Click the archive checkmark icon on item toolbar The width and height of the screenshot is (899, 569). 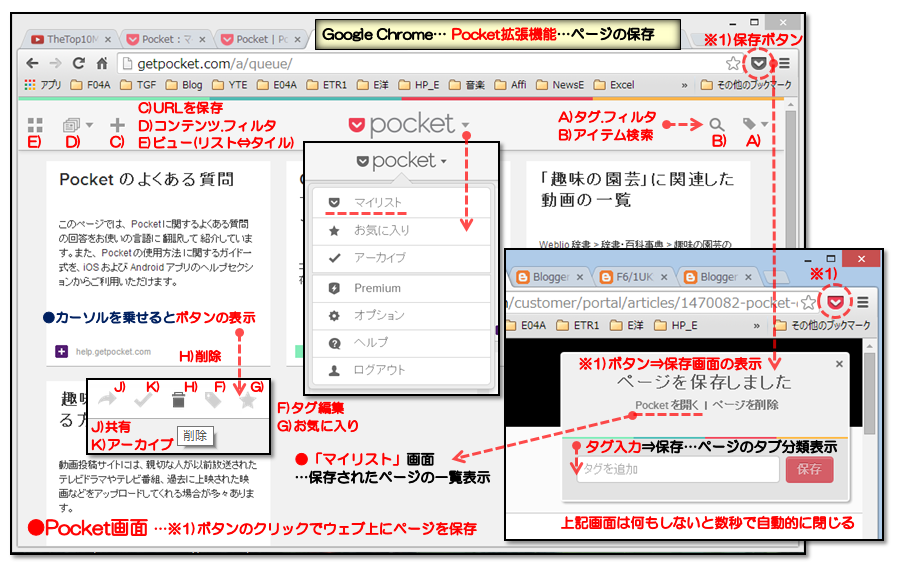tap(143, 400)
